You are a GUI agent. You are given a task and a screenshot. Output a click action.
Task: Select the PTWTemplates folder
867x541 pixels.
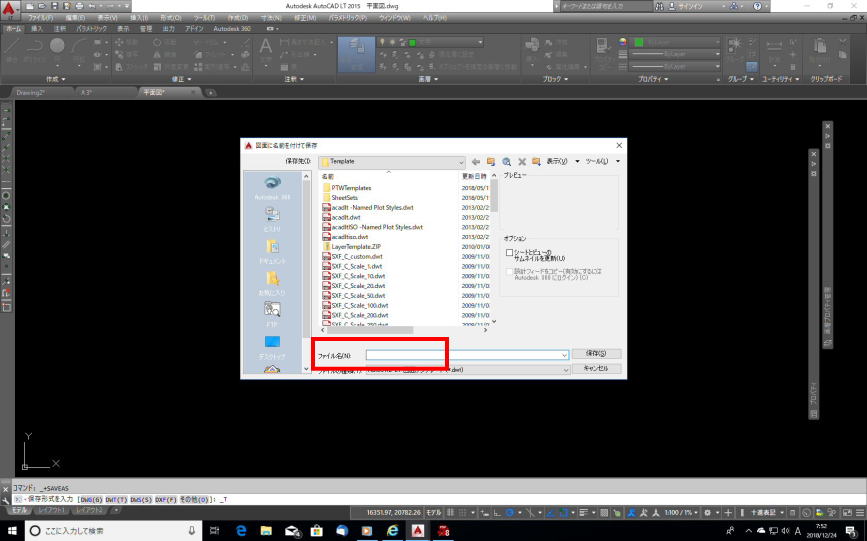[352, 188]
